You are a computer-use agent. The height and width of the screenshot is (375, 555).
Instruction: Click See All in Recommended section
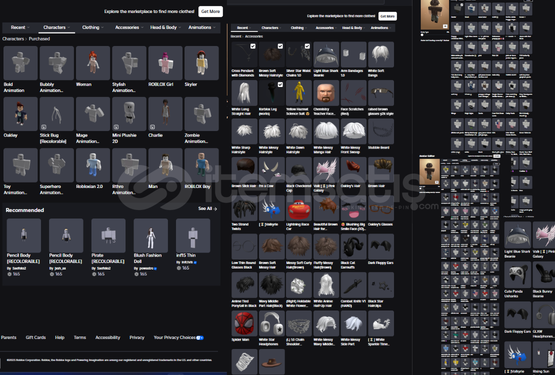pos(207,209)
